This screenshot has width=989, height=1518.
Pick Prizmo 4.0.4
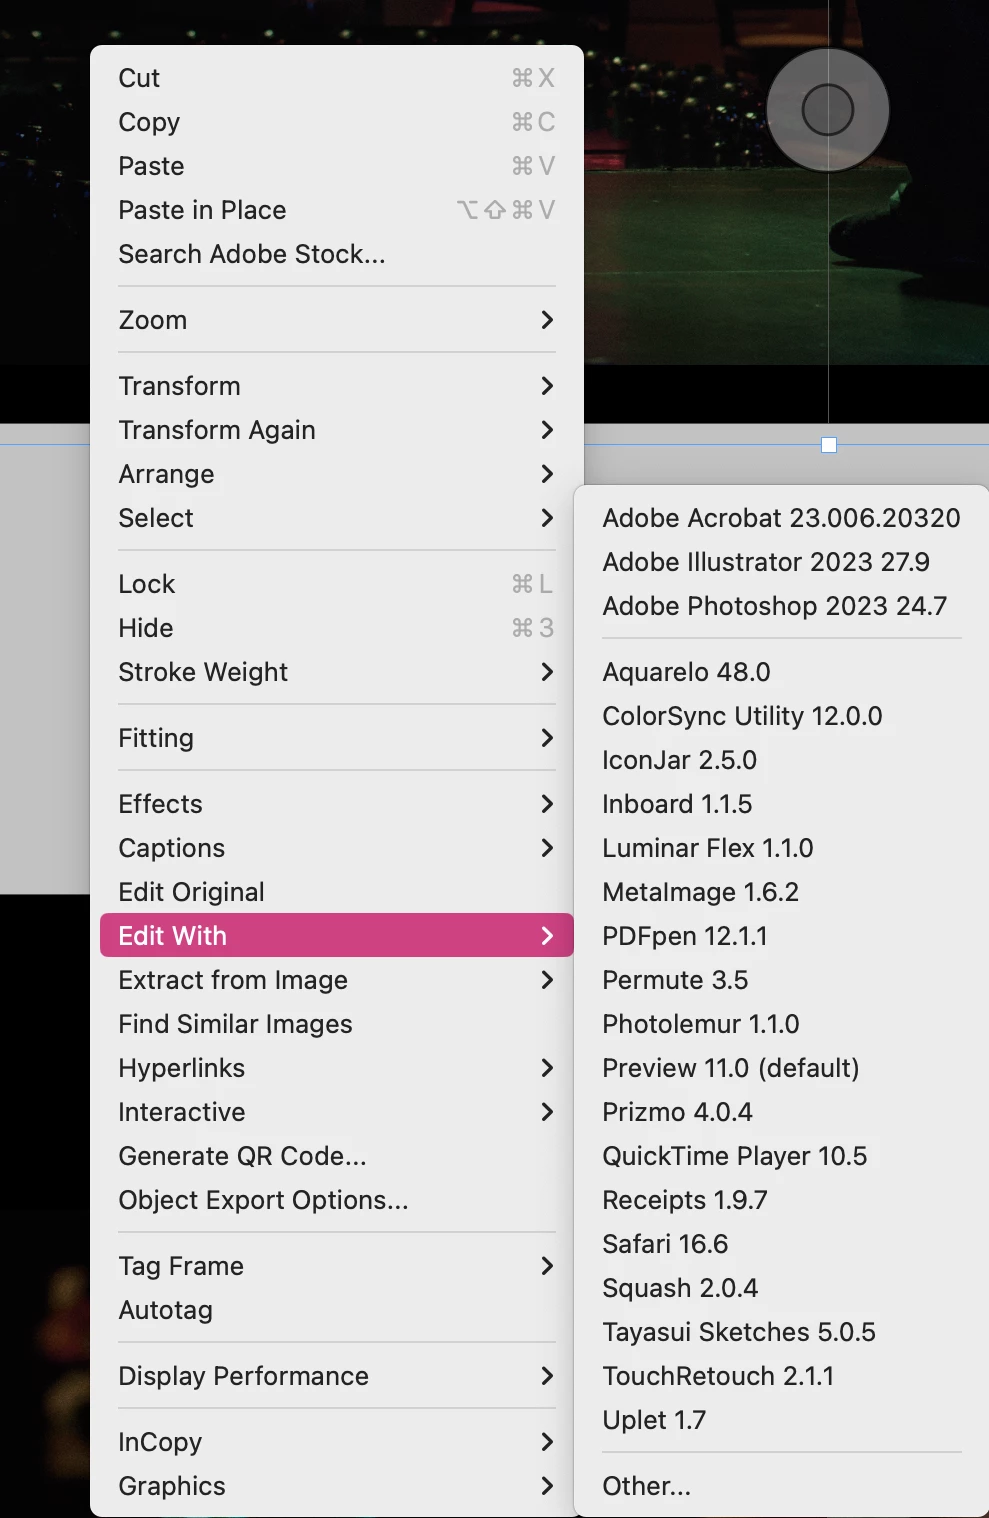click(782, 1112)
